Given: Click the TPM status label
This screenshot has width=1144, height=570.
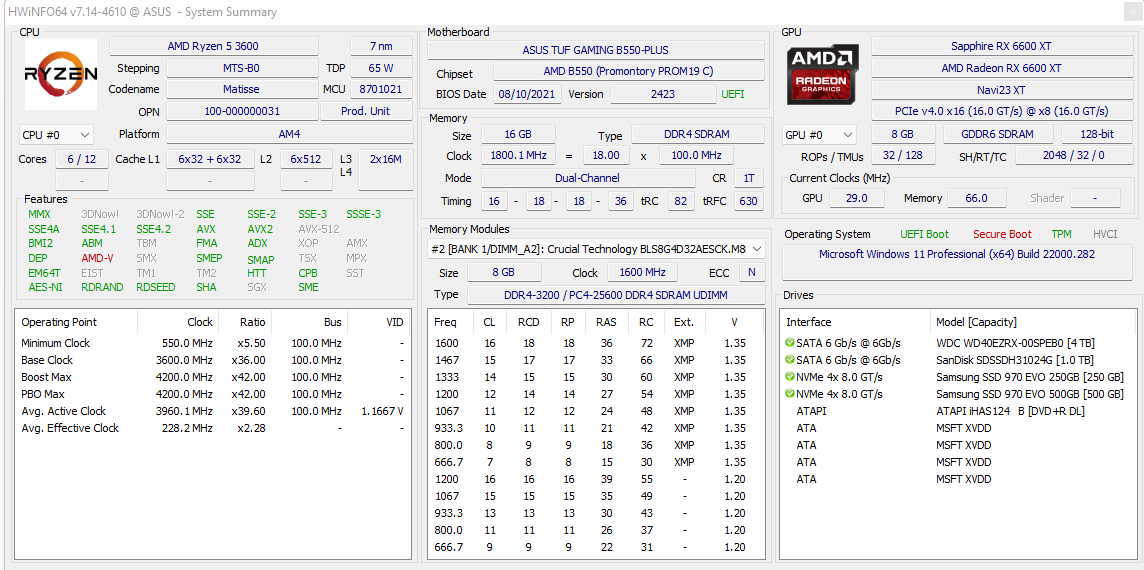Looking at the screenshot, I should (x=1062, y=234).
